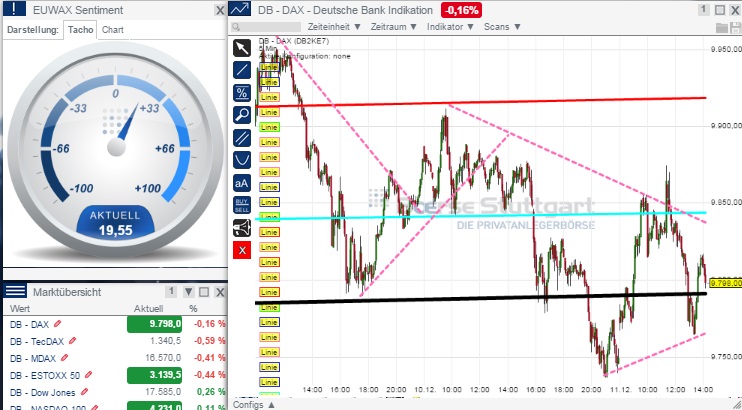Open the Zeiteinheit dropdown
Viewport: 742px width, 410px height.
click(334, 27)
